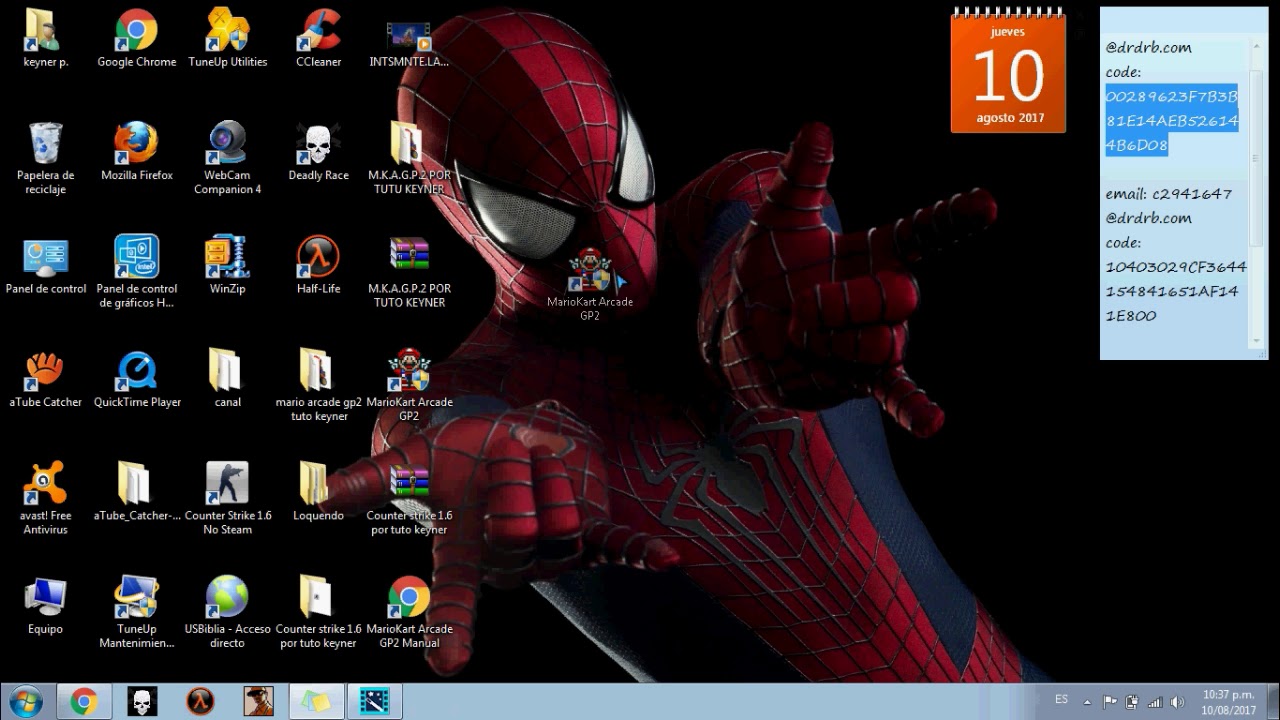Screen dimensions: 1280x720
Task: Click the note's scroll down arrow
Action: 1257,341
